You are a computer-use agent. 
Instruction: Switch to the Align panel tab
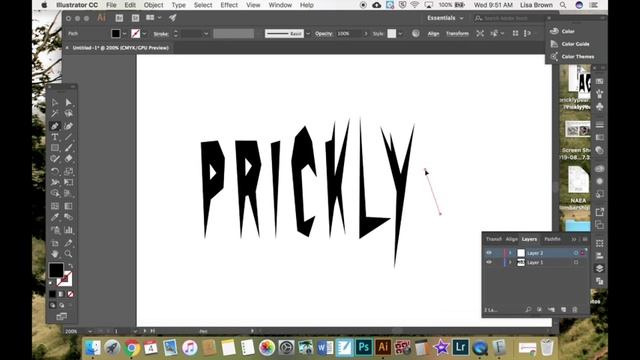511,239
